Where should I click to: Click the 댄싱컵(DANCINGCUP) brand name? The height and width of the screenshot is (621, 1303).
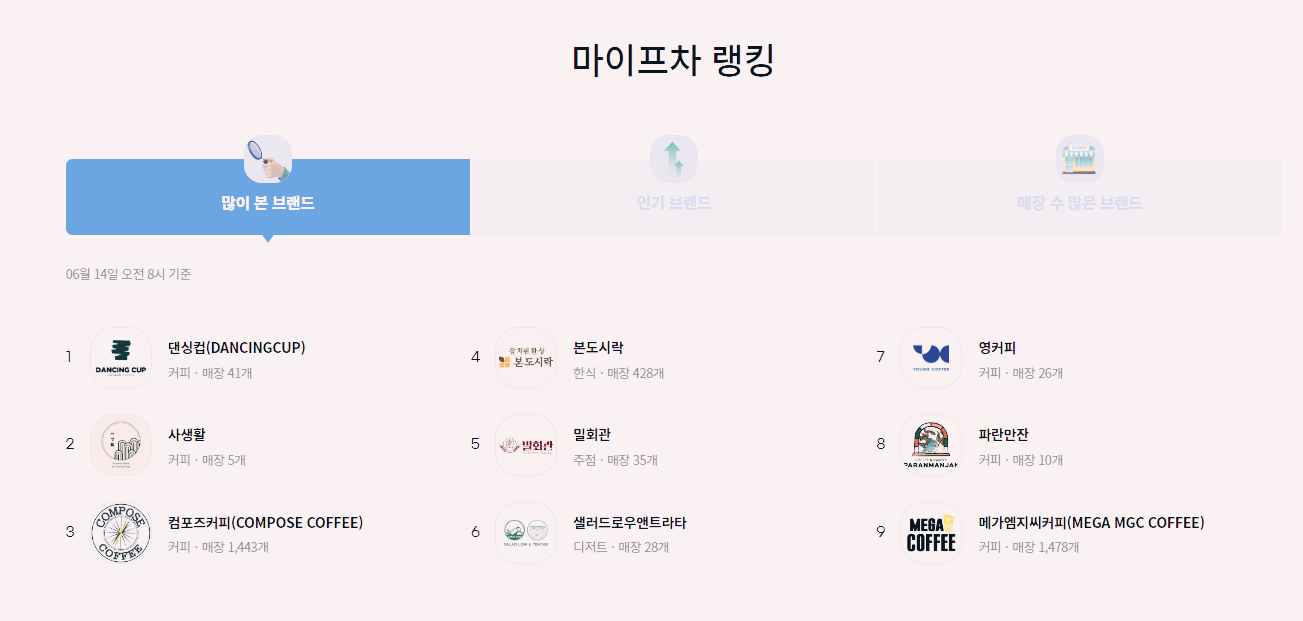pos(236,347)
